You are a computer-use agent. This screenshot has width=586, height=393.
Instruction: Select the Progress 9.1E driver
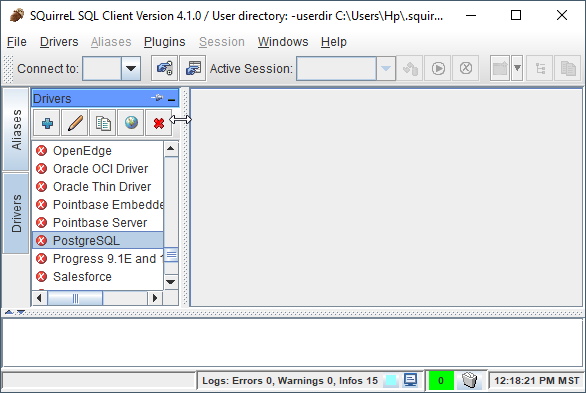(98, 258)
